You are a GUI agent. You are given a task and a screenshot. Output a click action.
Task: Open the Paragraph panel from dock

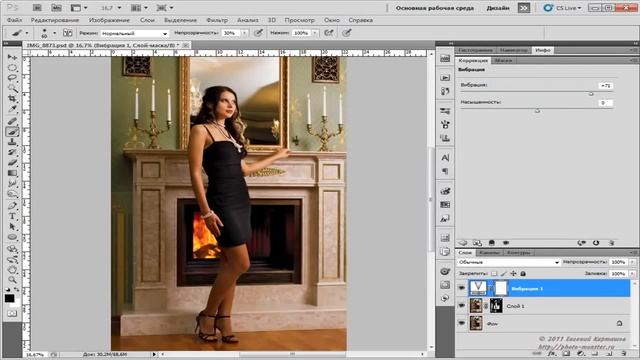[x=445, y=171]
